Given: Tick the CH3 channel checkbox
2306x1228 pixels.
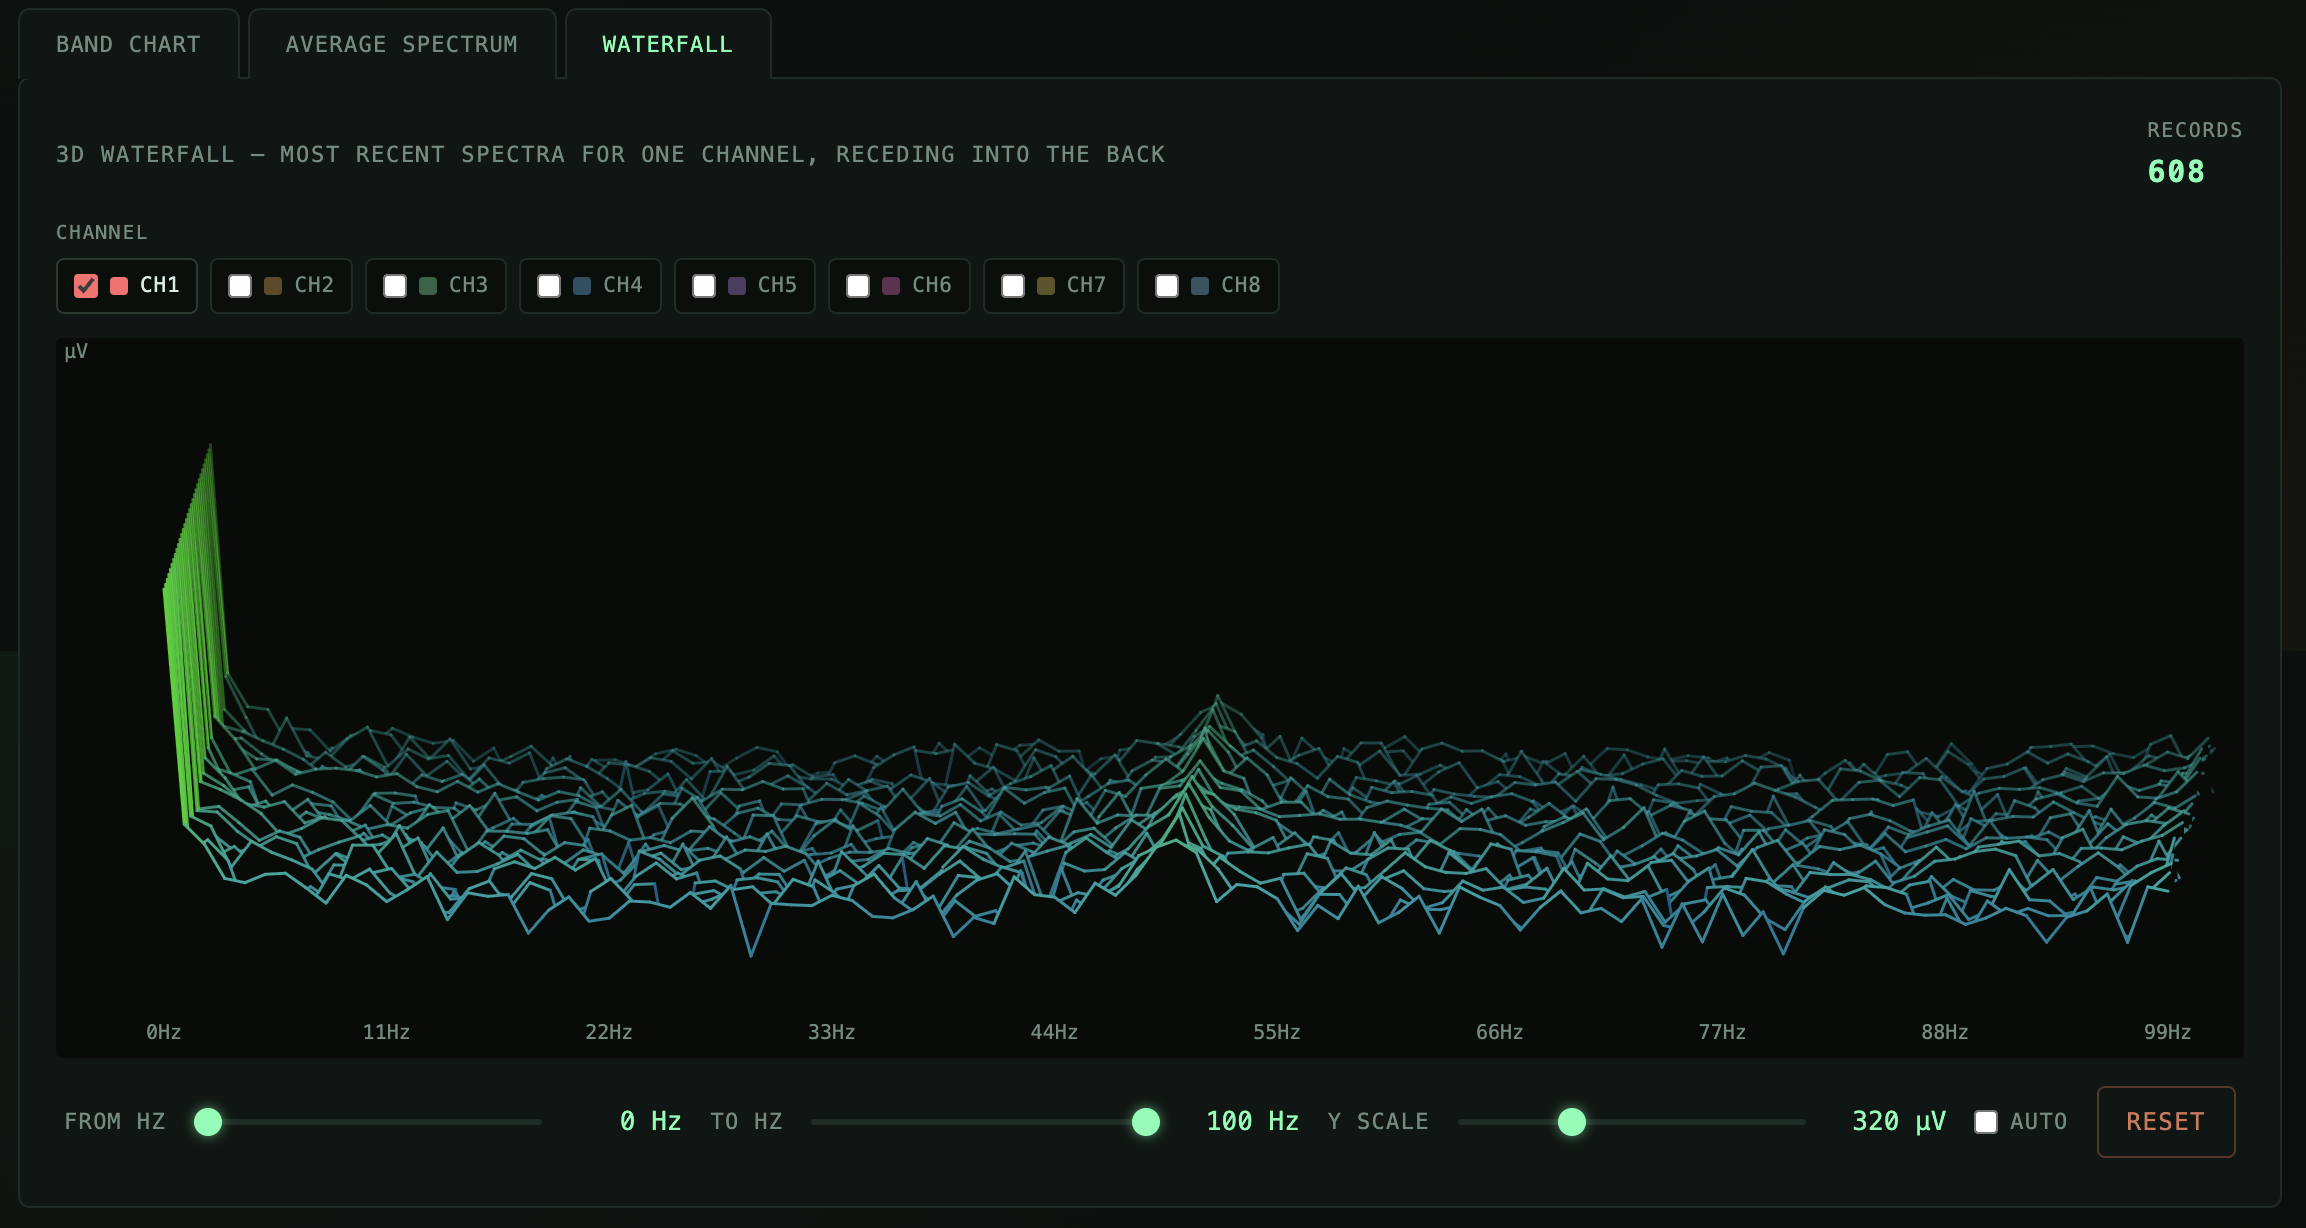Looking at the screenshot, I should point(395,286).
